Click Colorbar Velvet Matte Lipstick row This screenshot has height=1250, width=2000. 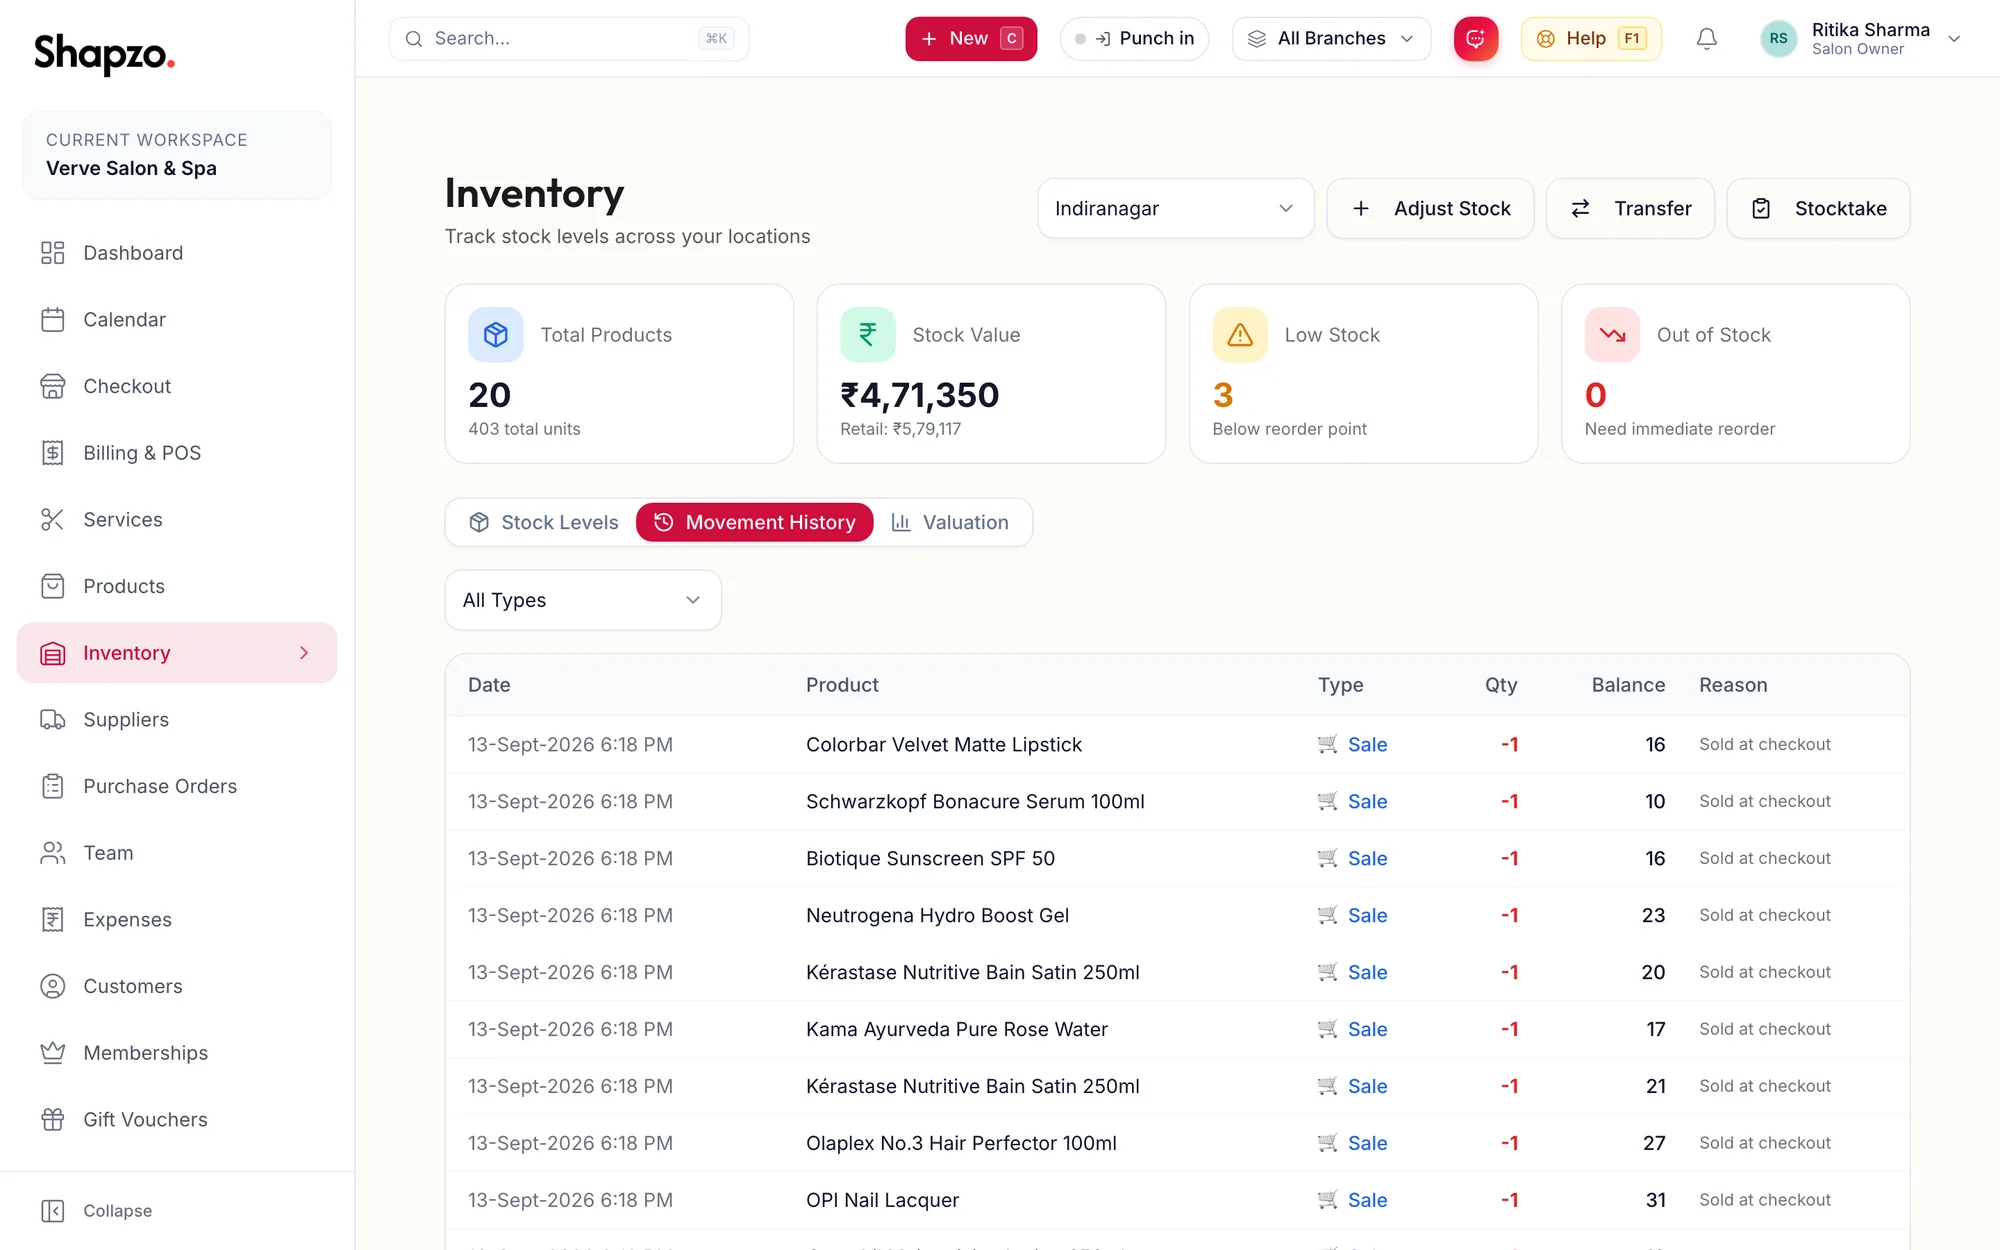click(1177, 745)
